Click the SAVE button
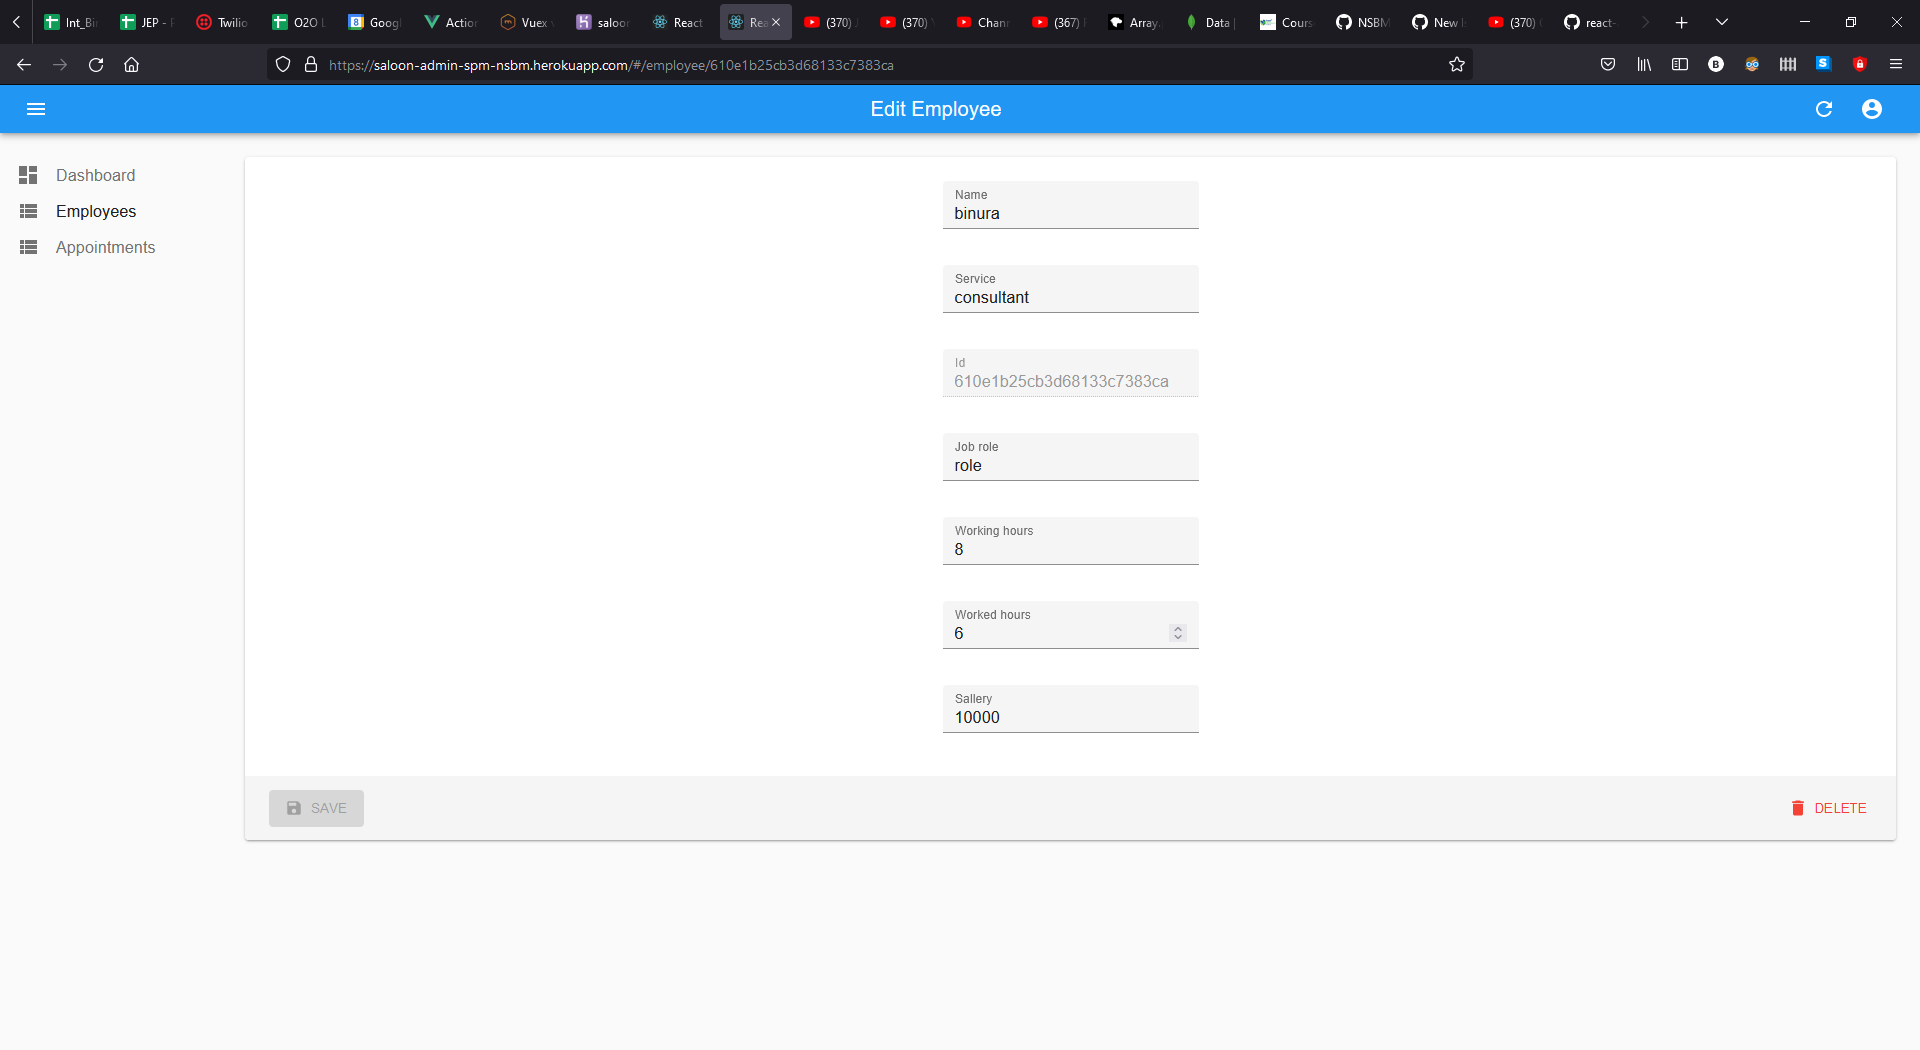Screen dimensions: 1920x1050 pyautogui.click(x=315, y=808)
